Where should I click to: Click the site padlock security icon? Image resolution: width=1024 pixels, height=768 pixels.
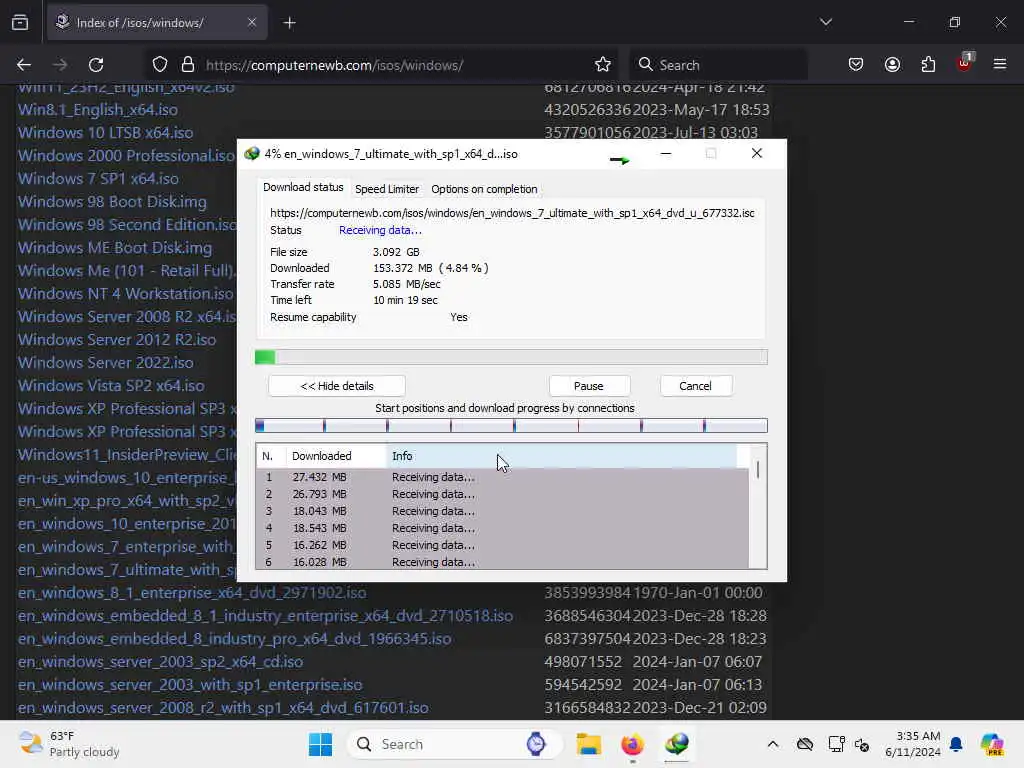pos(188,65)
